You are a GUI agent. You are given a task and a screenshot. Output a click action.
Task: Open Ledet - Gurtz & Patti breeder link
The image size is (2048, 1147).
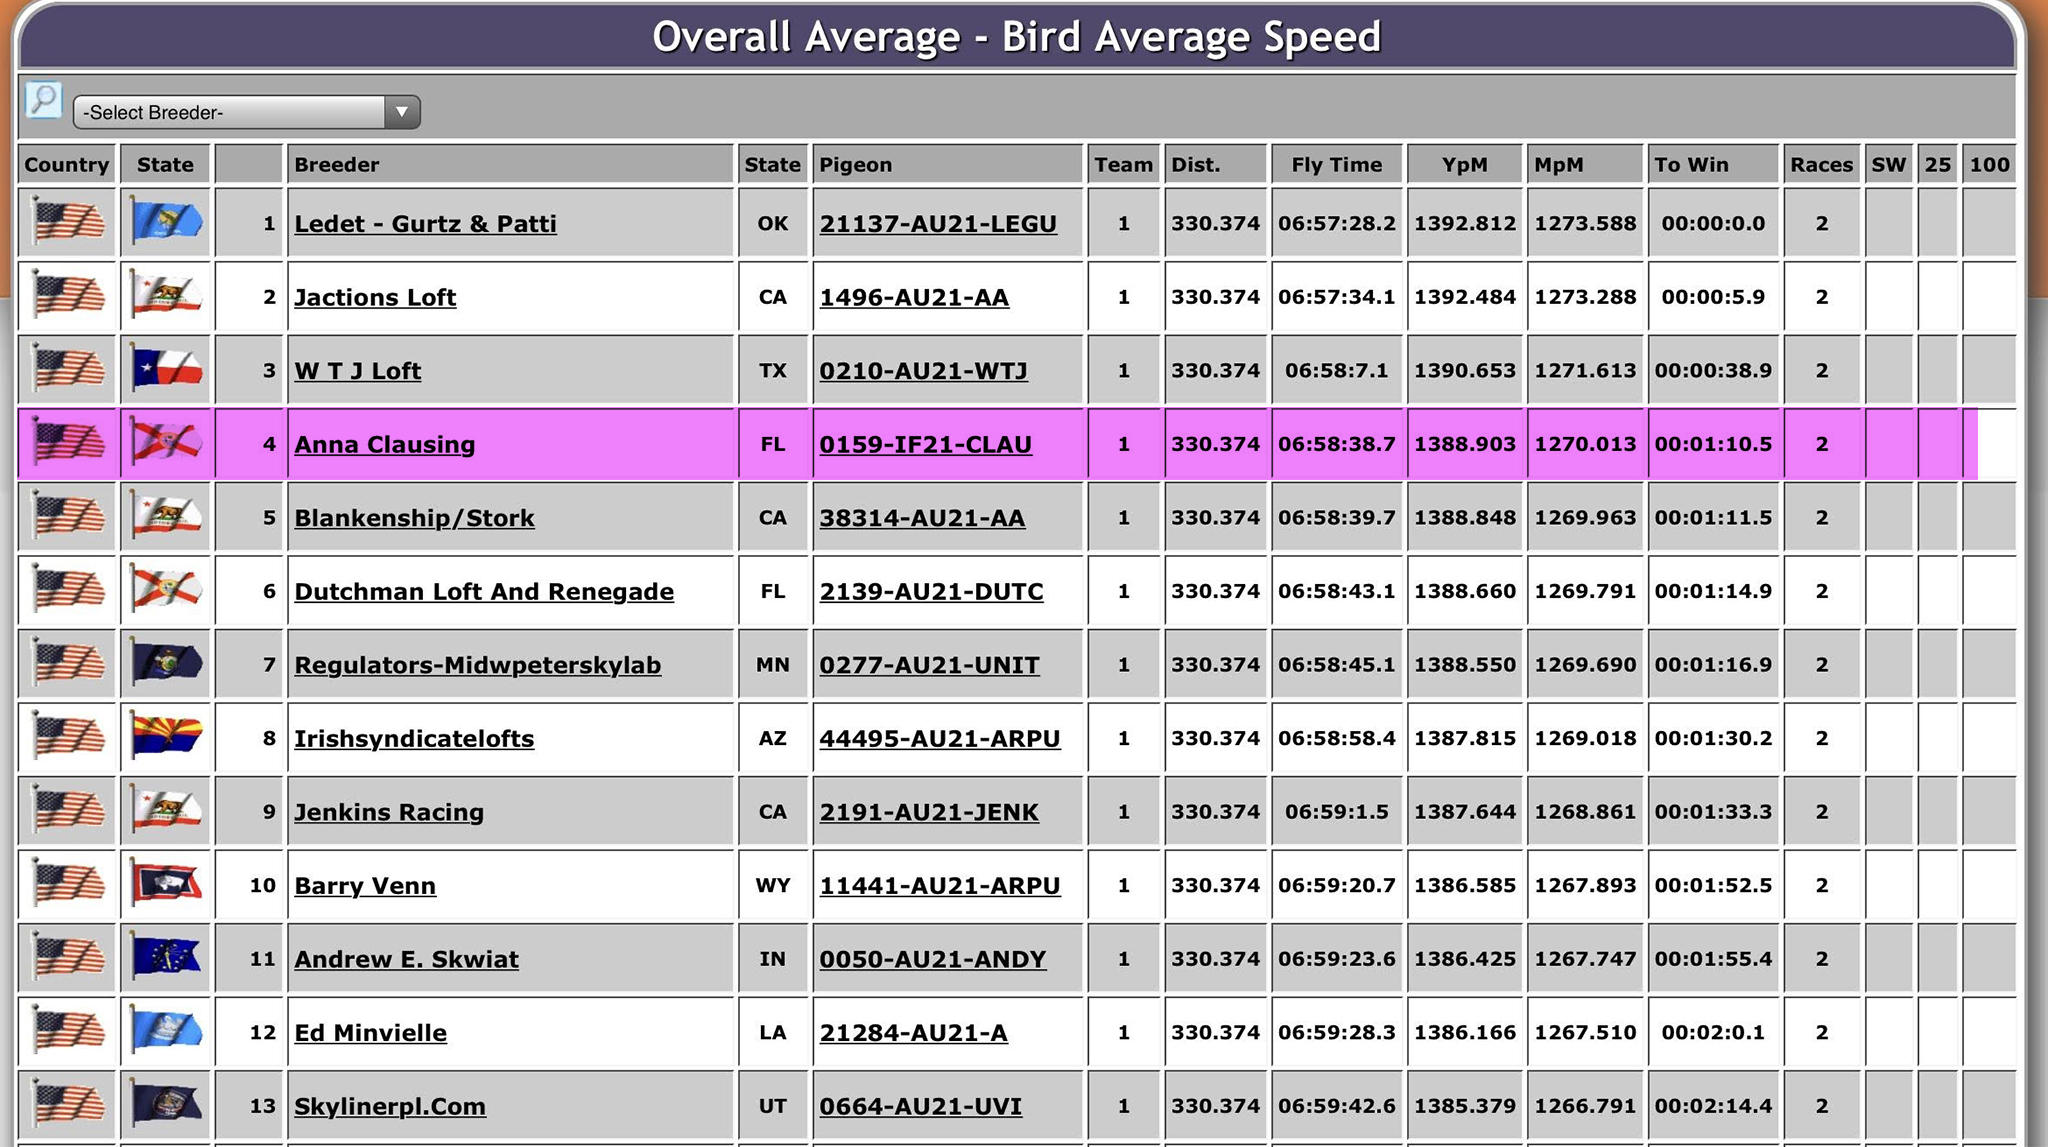[x=425, y=224]
